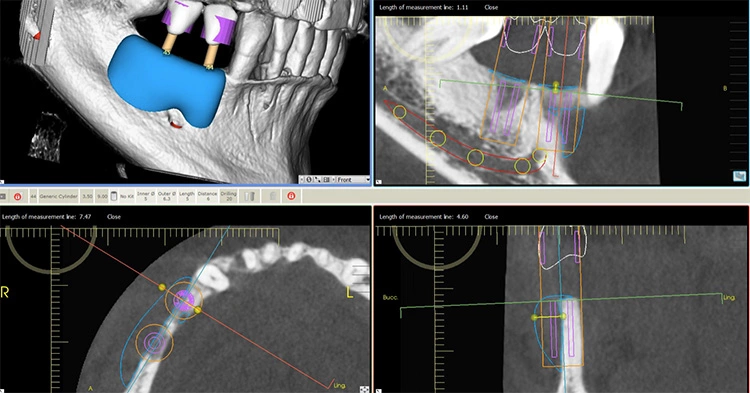Click the yellow measurement handle in panoramic view

556,87
